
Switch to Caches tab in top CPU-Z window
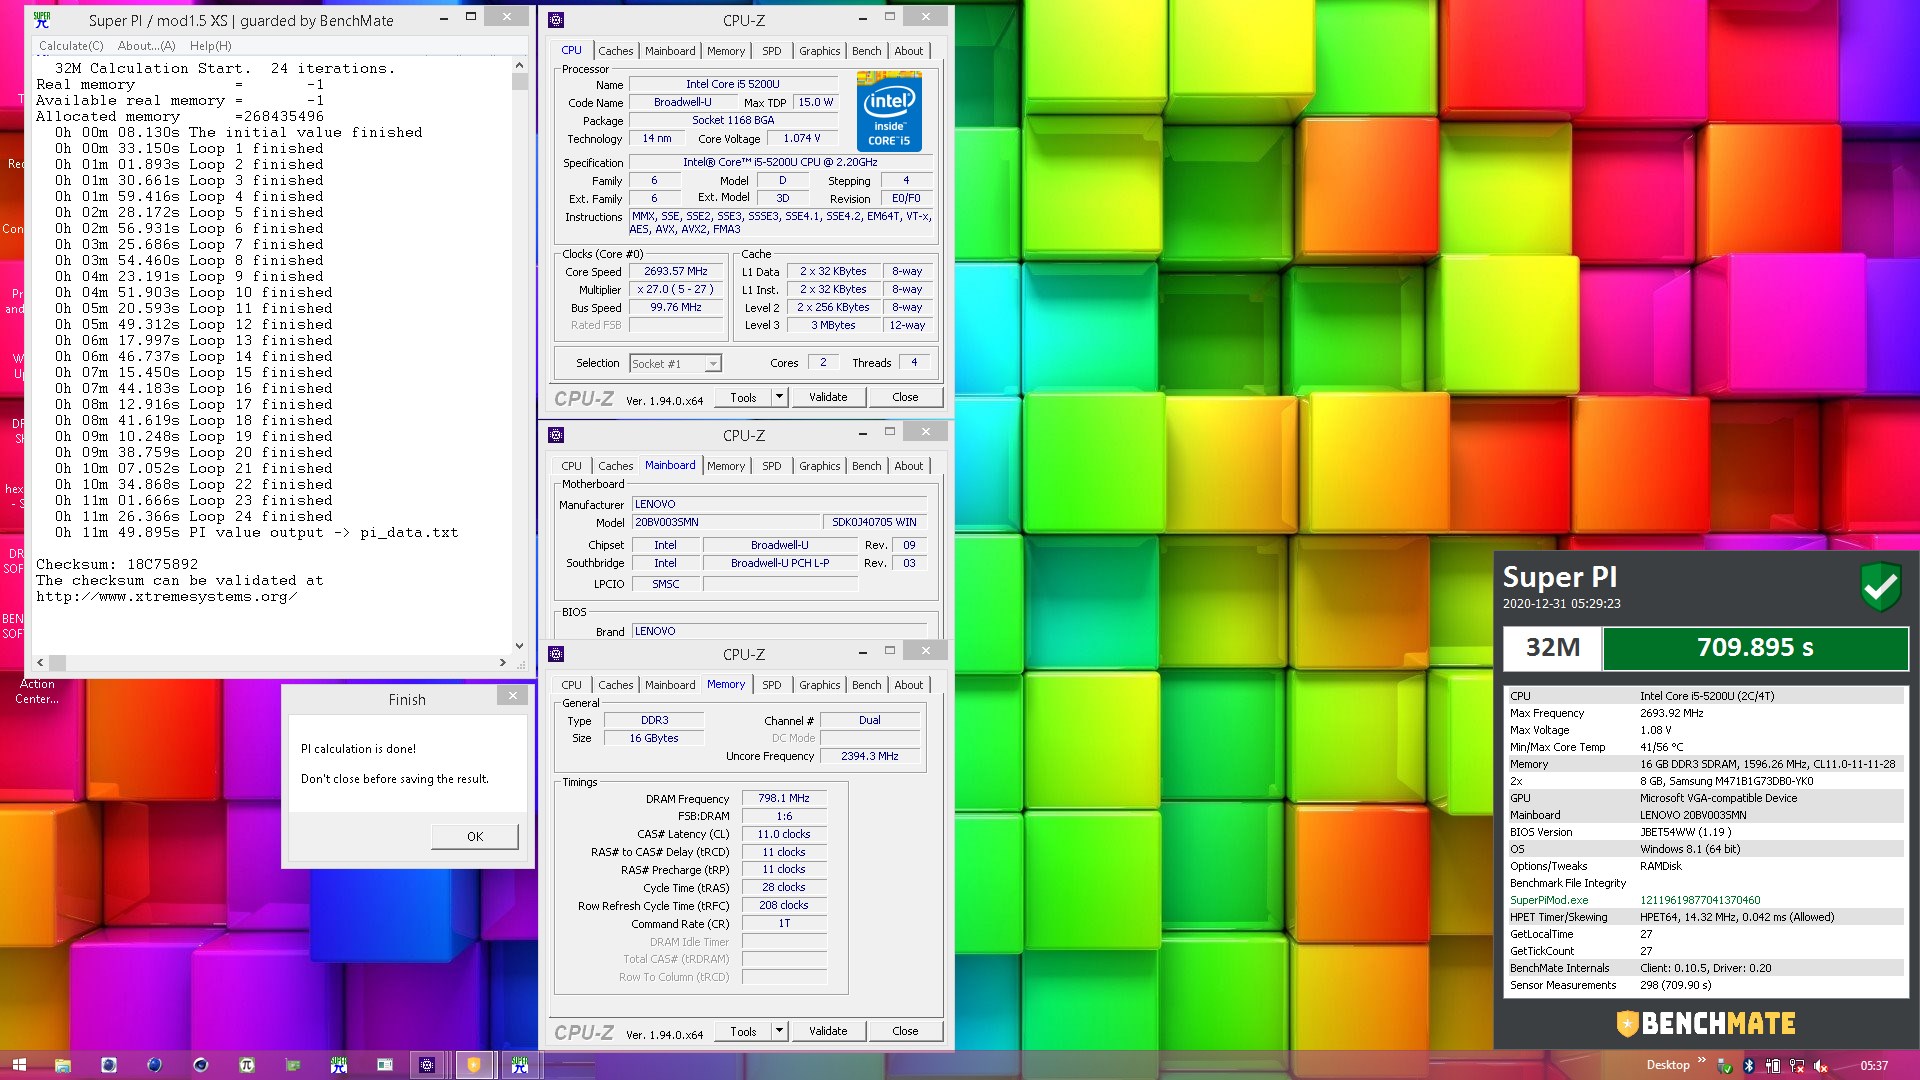[615, 51]
